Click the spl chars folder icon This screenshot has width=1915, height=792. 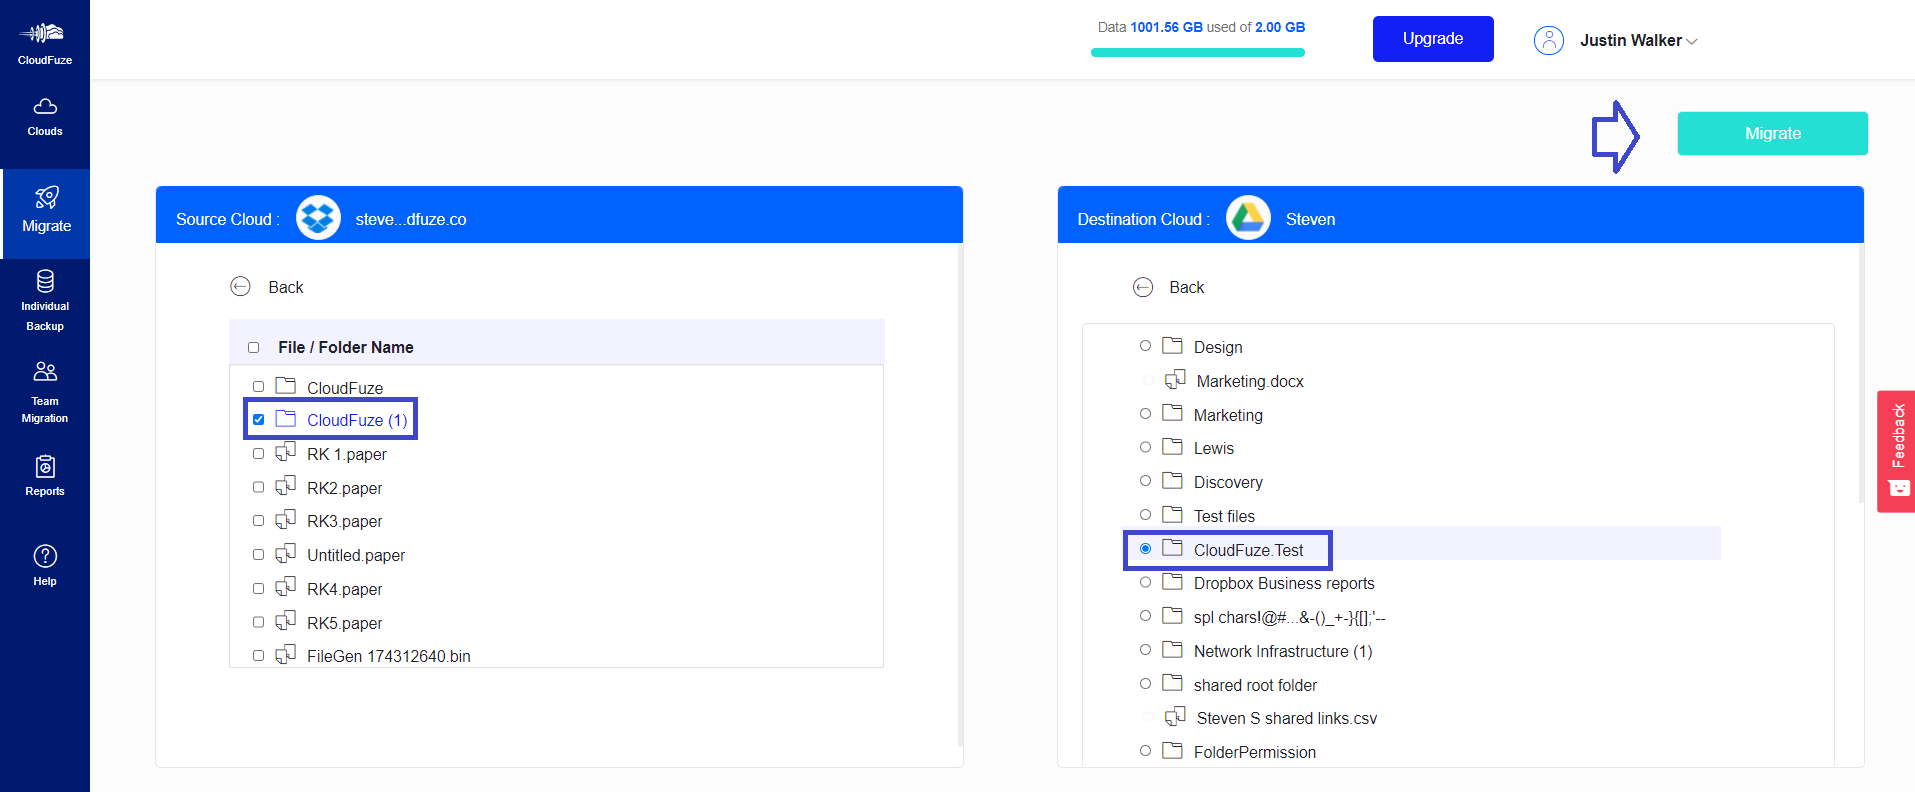pos(1172,615)
